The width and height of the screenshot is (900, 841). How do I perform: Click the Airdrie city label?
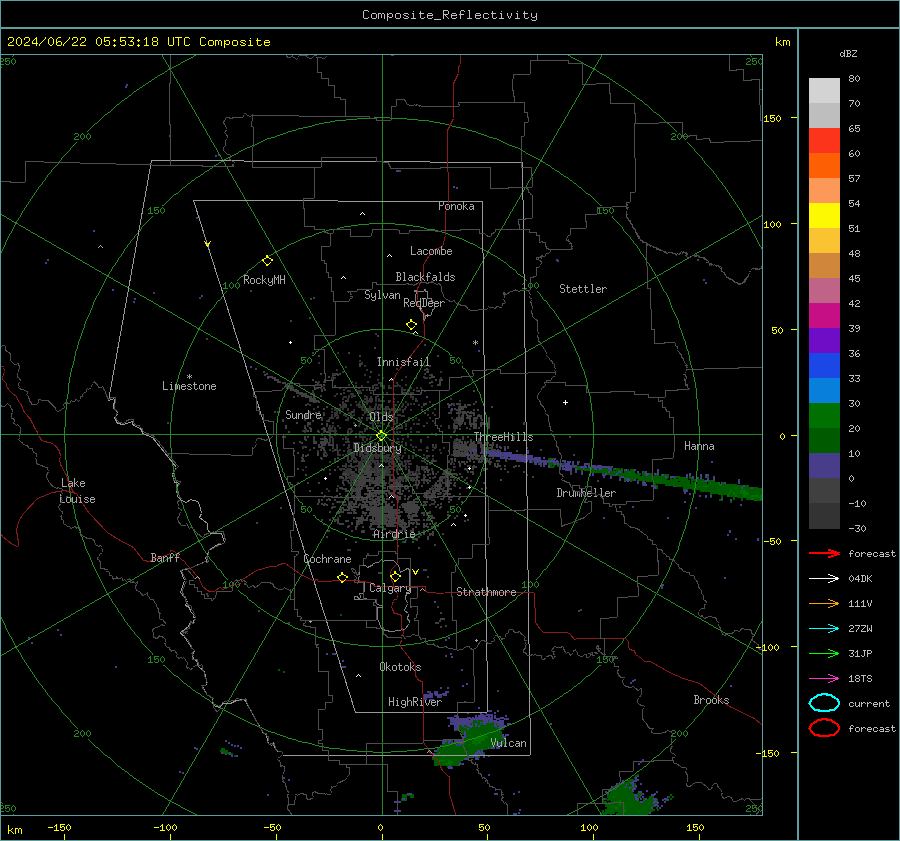point(394,534)
